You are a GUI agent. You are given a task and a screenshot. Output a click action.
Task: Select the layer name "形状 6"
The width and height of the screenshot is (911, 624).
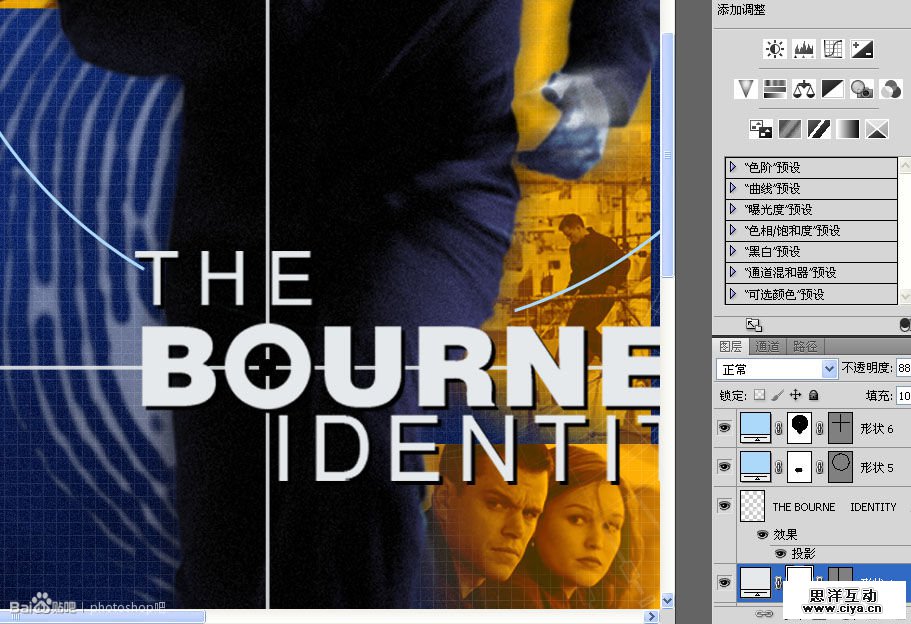[876, 429]
